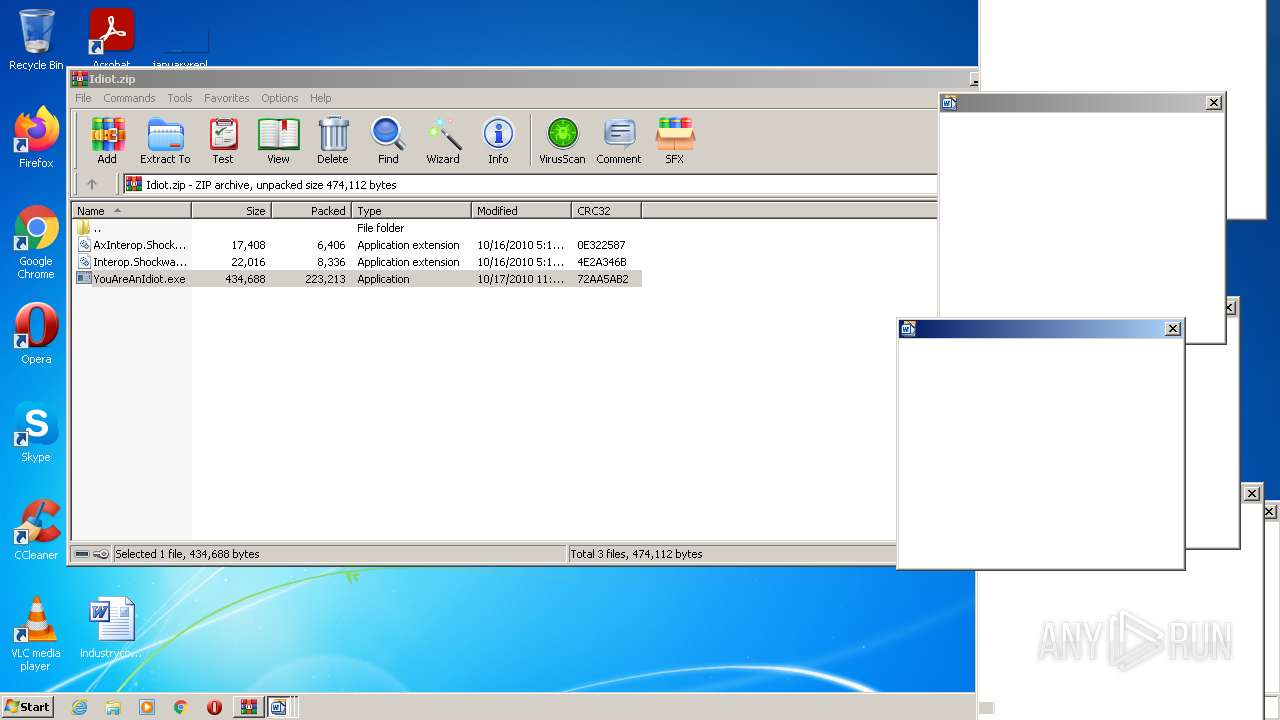Click the Delete trash can icon
The width and height of the screenshot is (1280, 720).
(x=333, y=141)
